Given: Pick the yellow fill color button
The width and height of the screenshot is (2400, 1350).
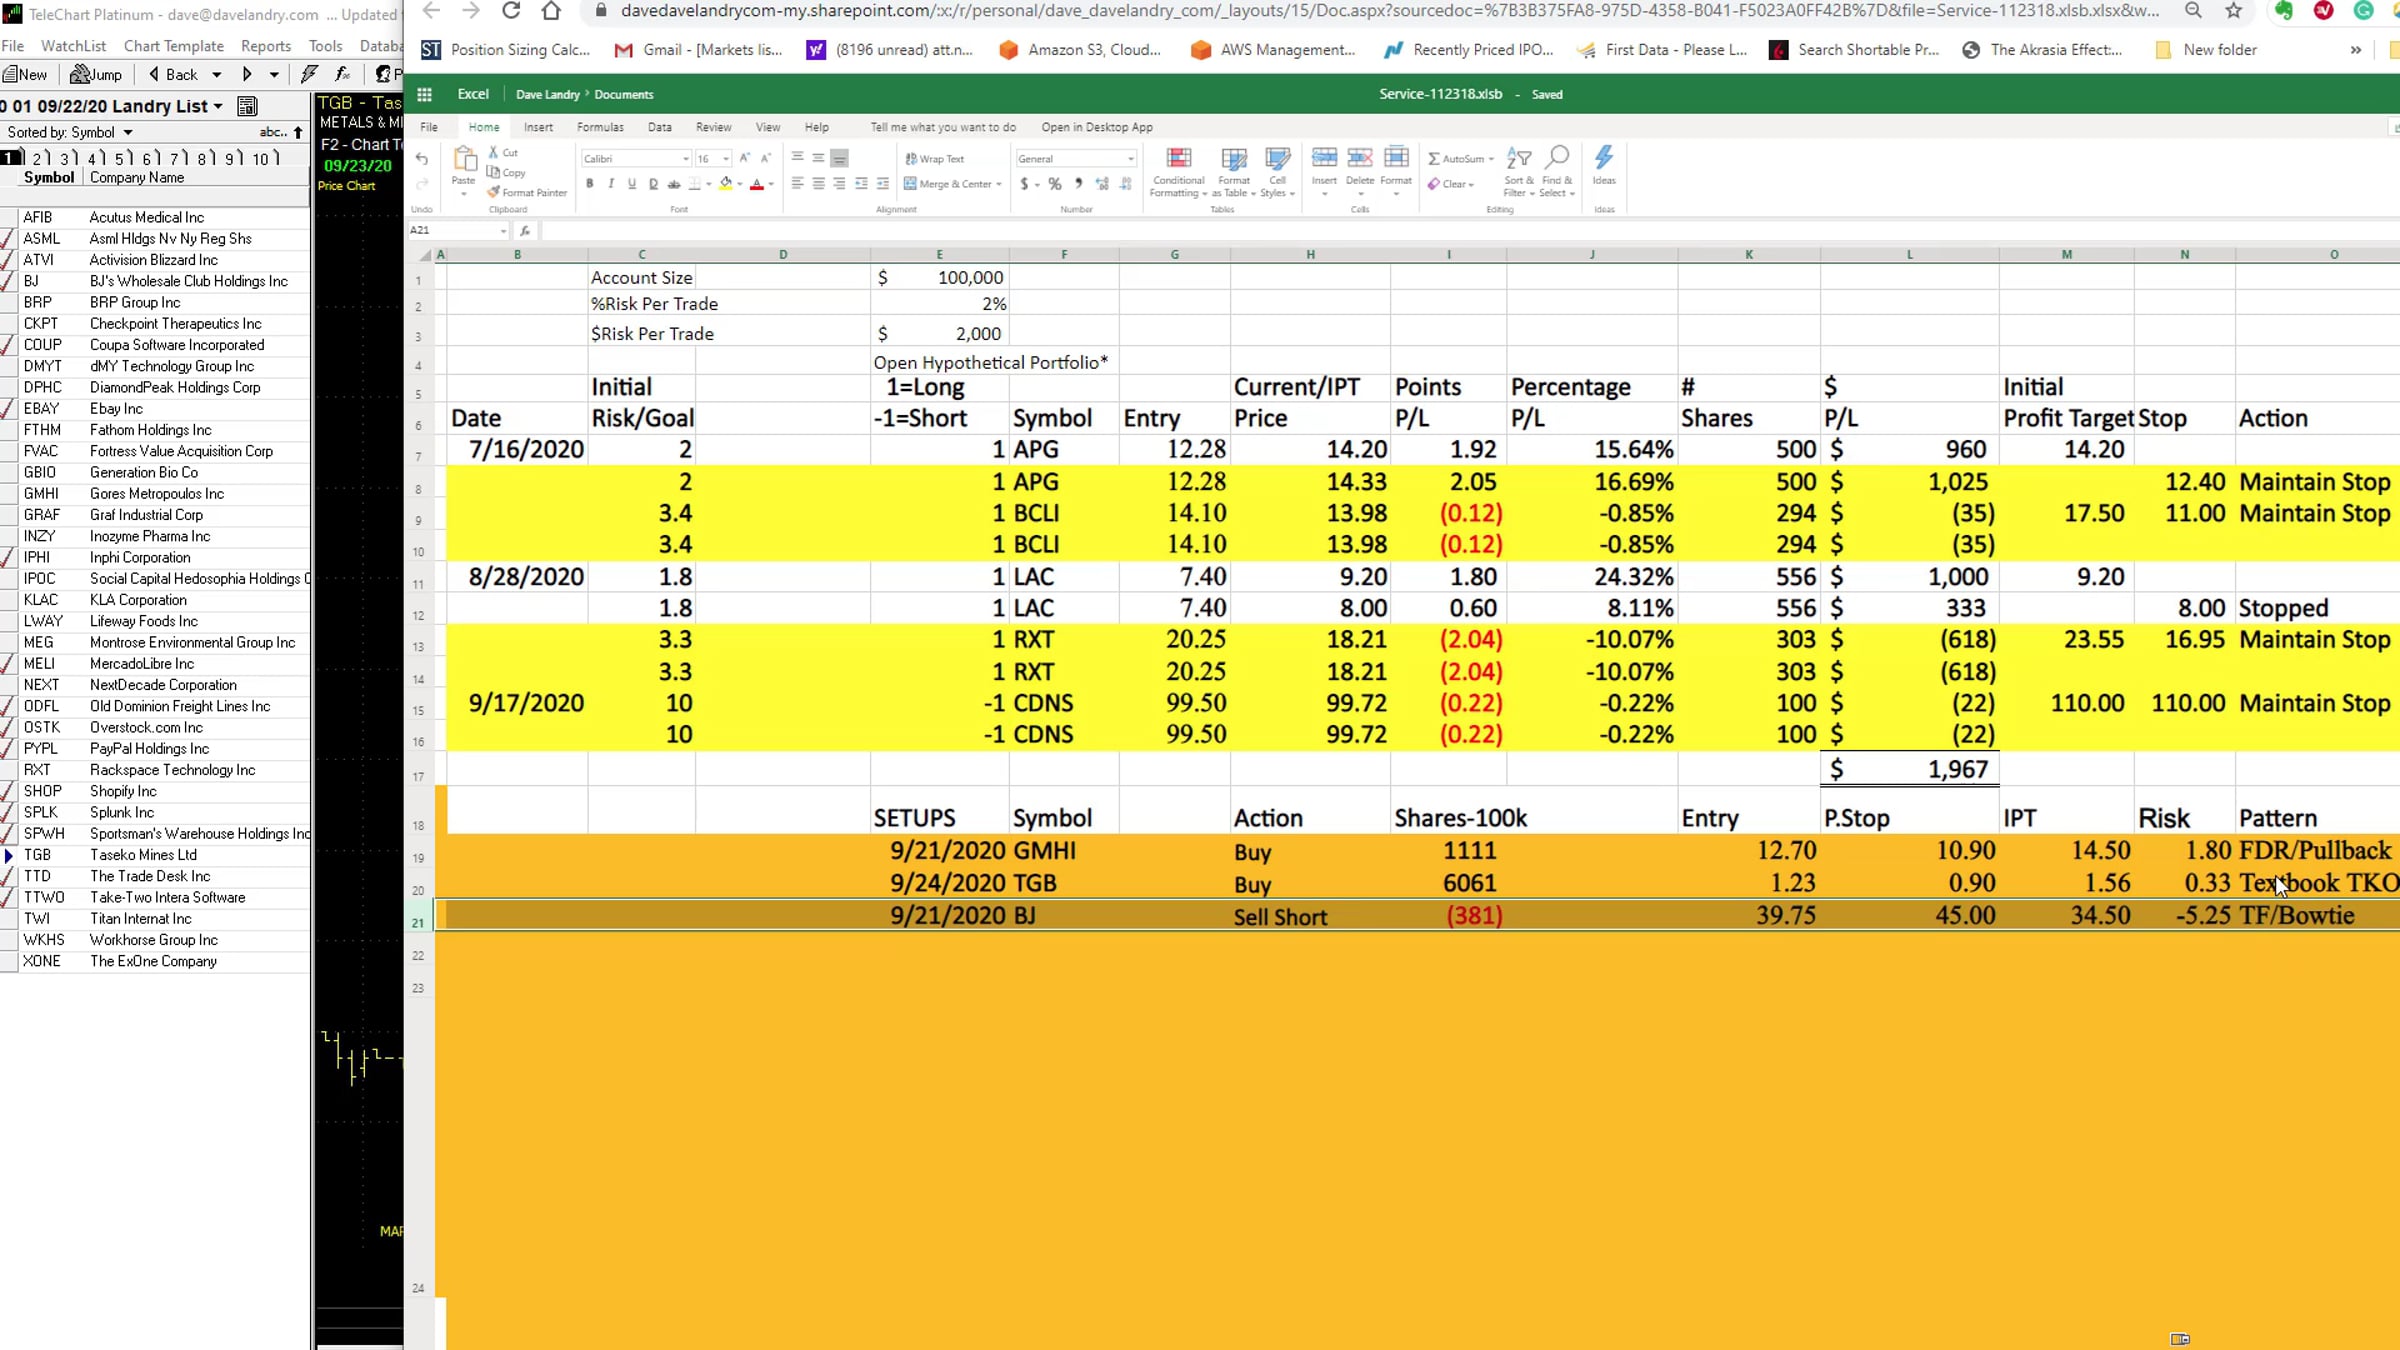Looking at the screenshot, I should click(726, 184).
